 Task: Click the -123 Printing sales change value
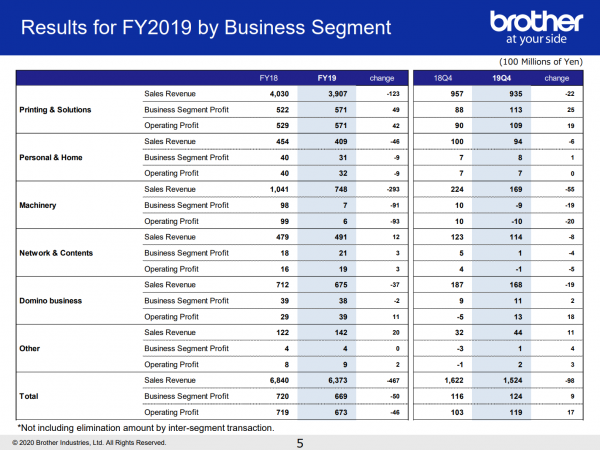pyautogui.click(x=393, y=94)
